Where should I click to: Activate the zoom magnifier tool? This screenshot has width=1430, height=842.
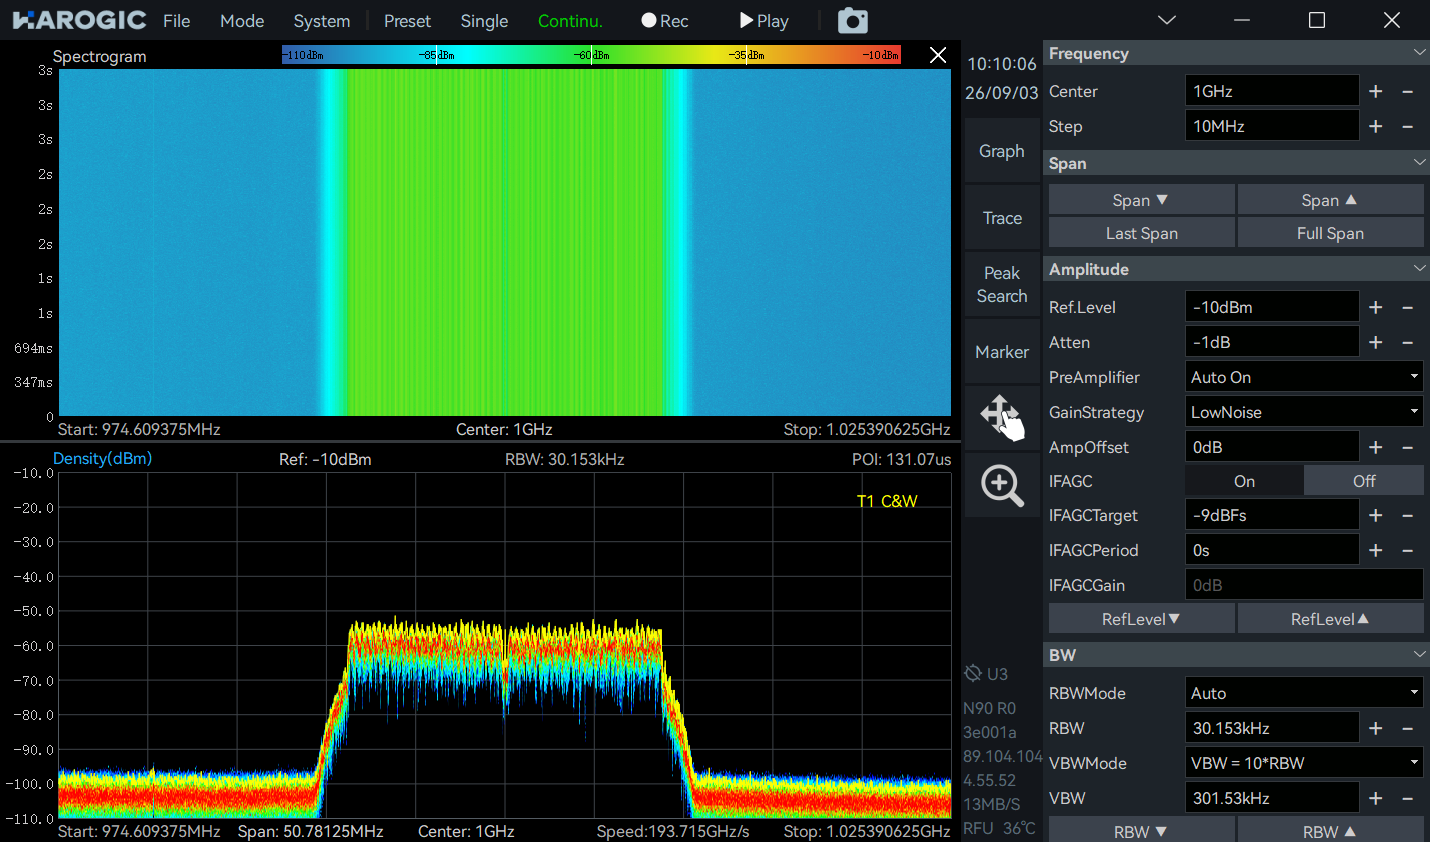(x=1002, y=485)
